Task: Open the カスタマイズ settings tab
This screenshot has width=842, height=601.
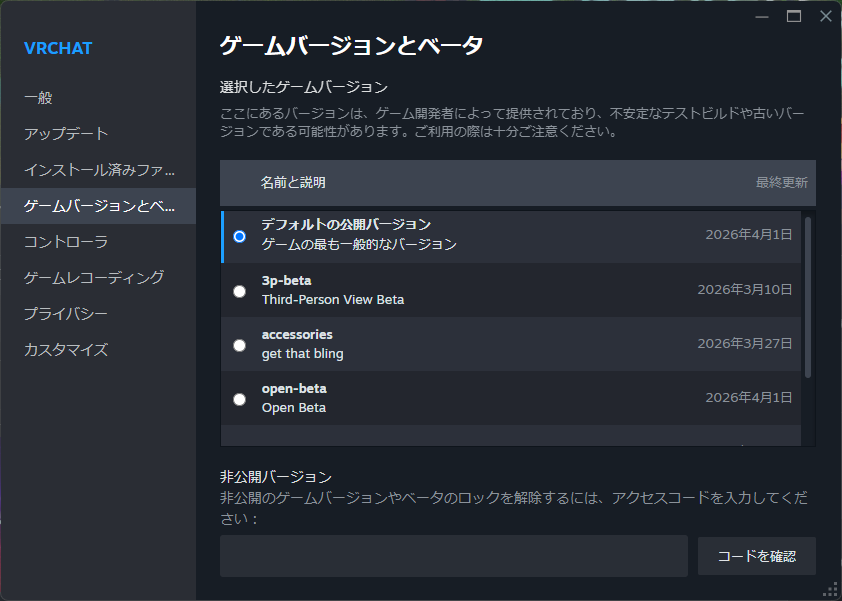Action: [66, 350]
